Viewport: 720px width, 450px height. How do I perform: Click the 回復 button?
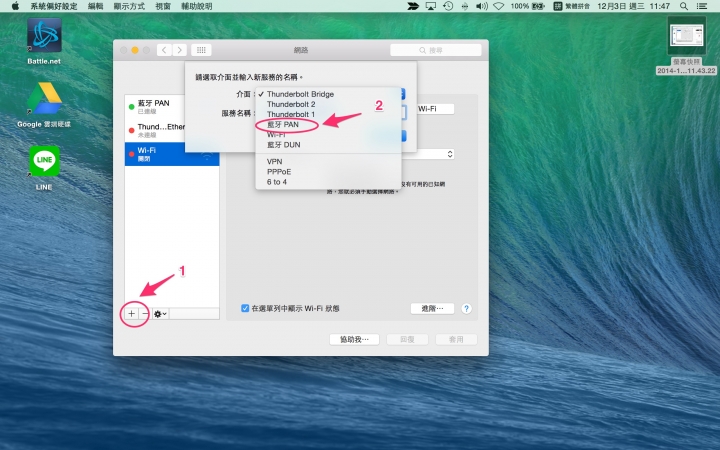(x=407, y=339)
